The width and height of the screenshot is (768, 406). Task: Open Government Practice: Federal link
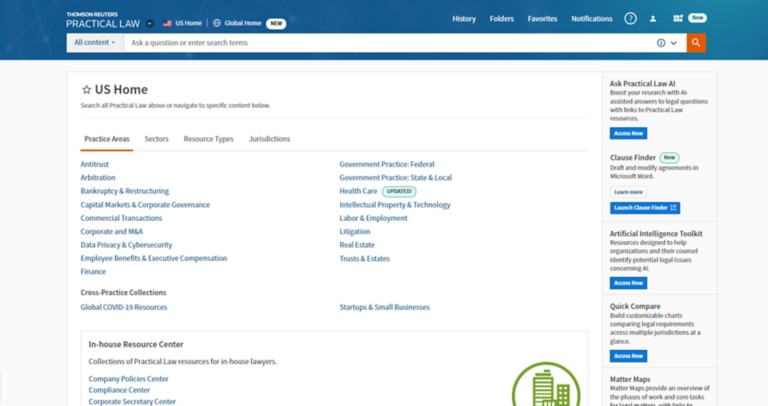(387, 164)
